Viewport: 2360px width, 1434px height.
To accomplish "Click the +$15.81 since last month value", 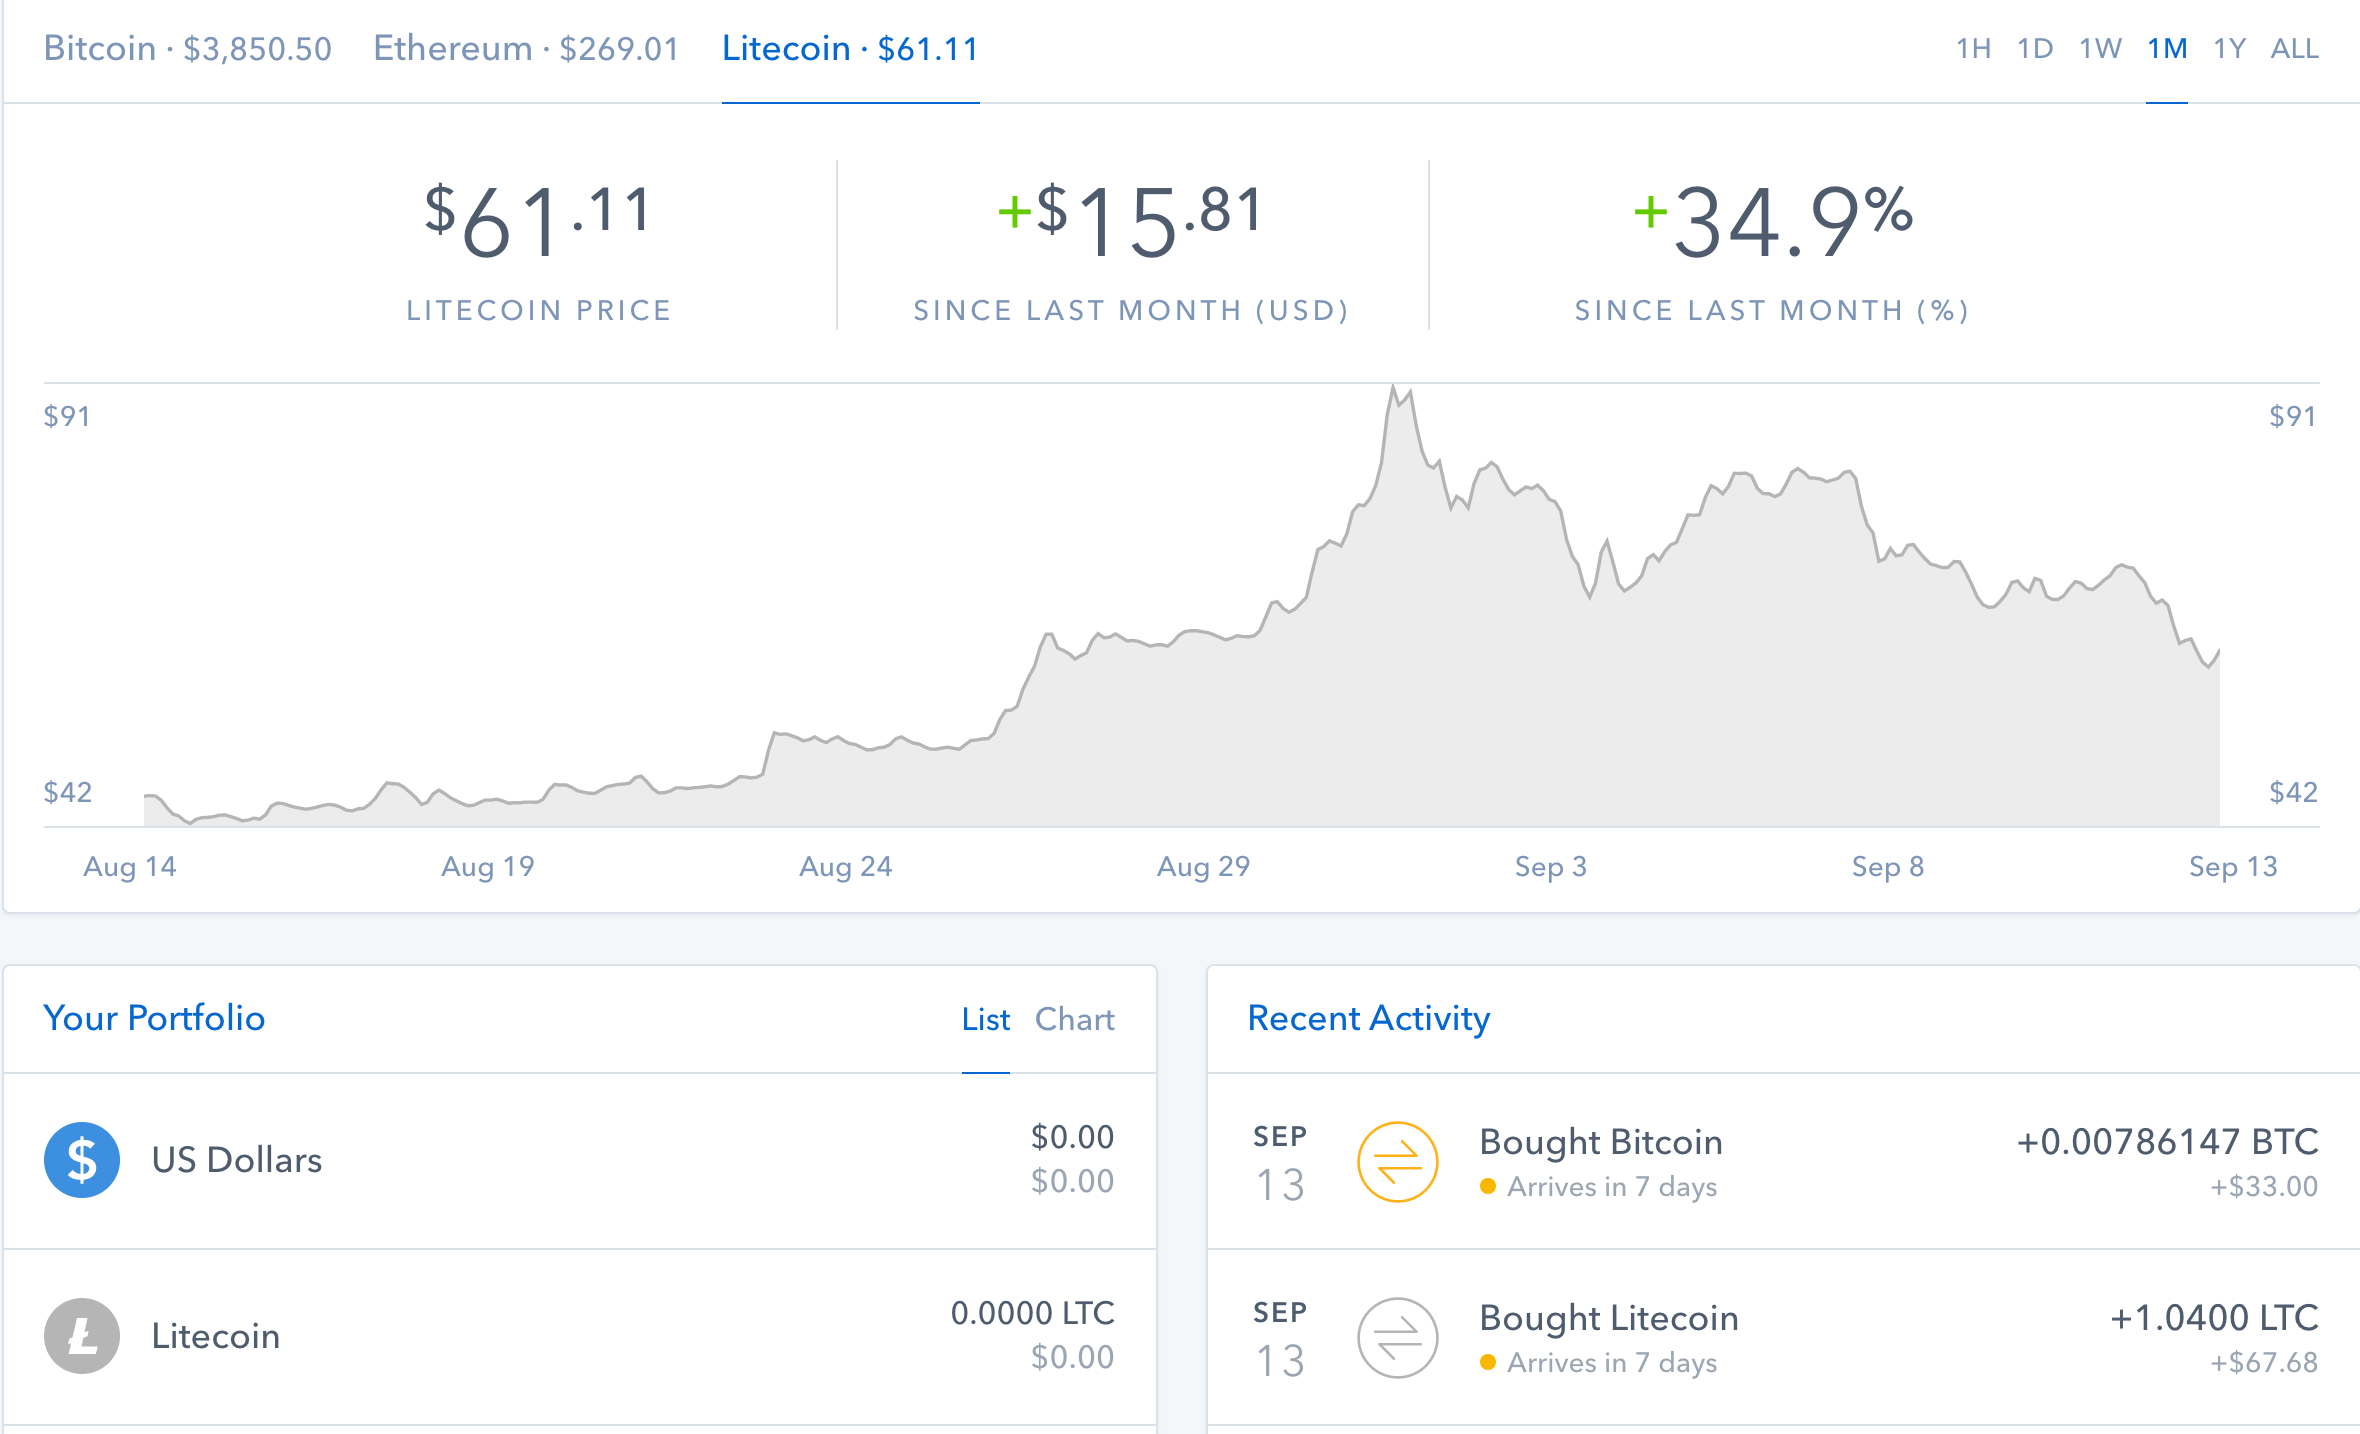I will click(1132, 221).
